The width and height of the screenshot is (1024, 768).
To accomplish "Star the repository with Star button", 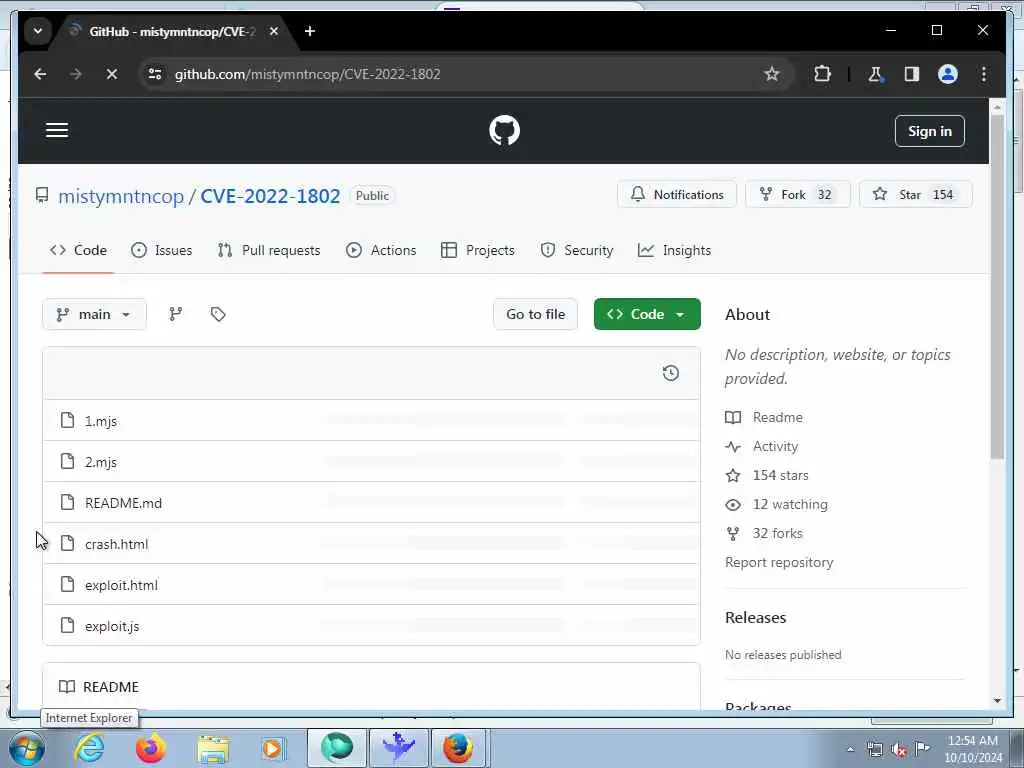I will 916,195.
